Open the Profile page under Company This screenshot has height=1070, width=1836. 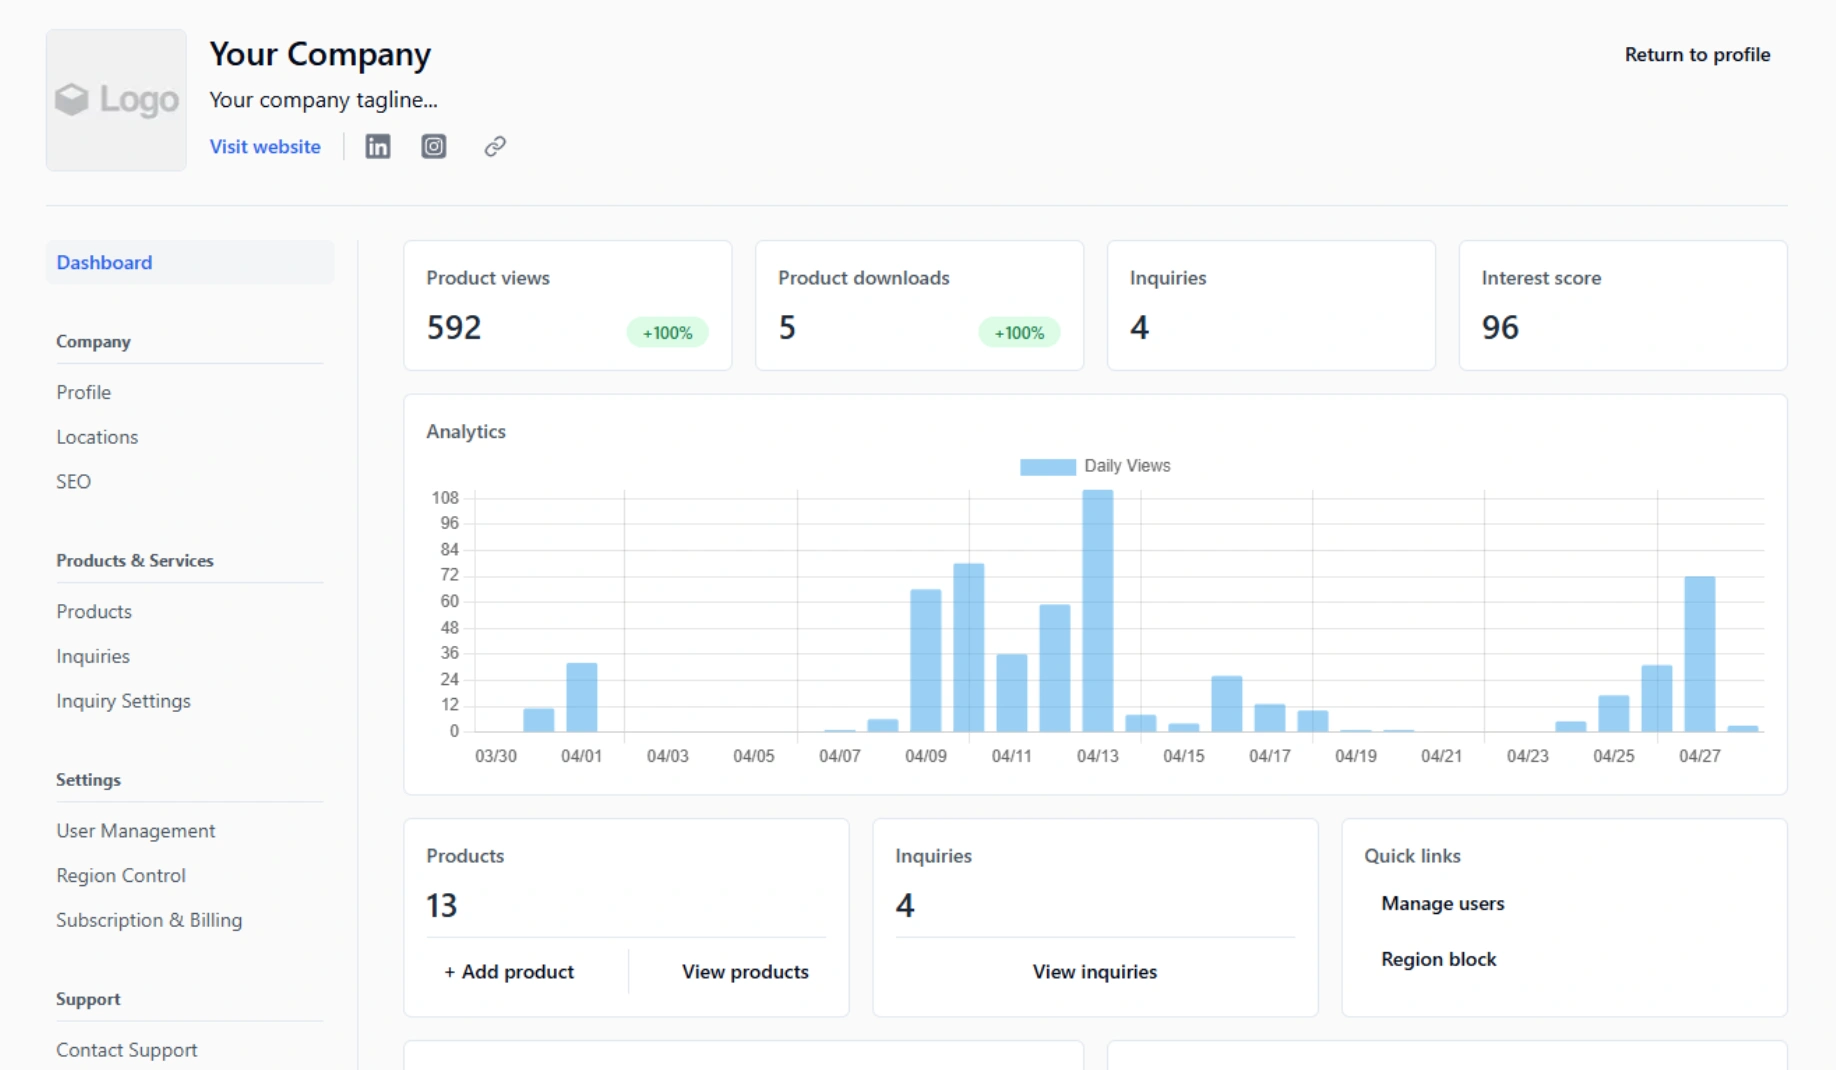click(83, 392)
